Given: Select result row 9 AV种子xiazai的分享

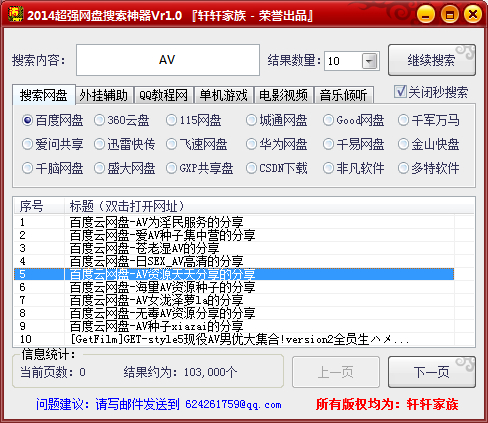Looking at the screenshot, I should coord(234,326).
